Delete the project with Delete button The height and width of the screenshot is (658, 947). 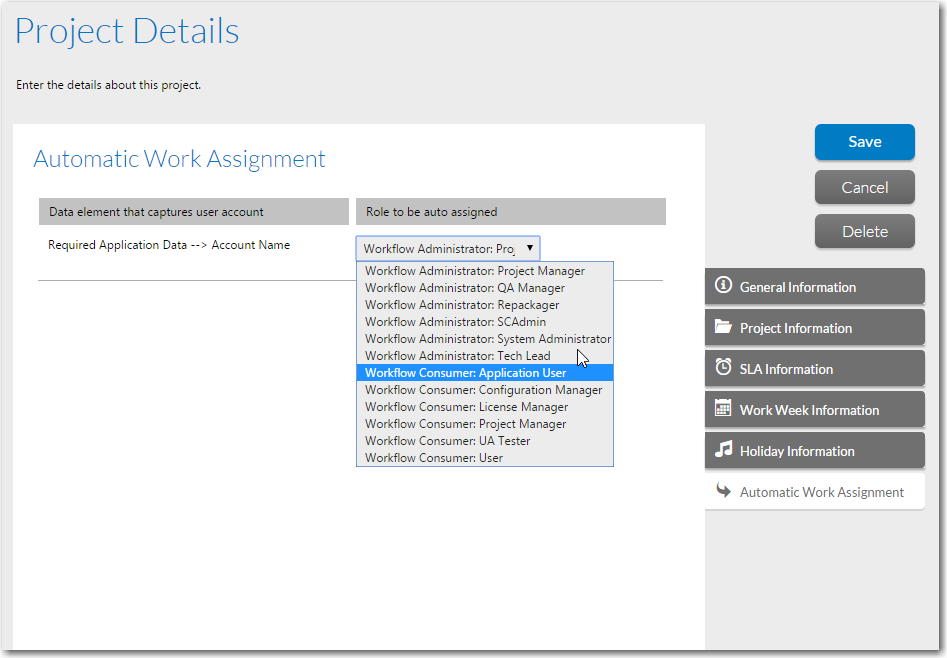click(x=864, y=231)
